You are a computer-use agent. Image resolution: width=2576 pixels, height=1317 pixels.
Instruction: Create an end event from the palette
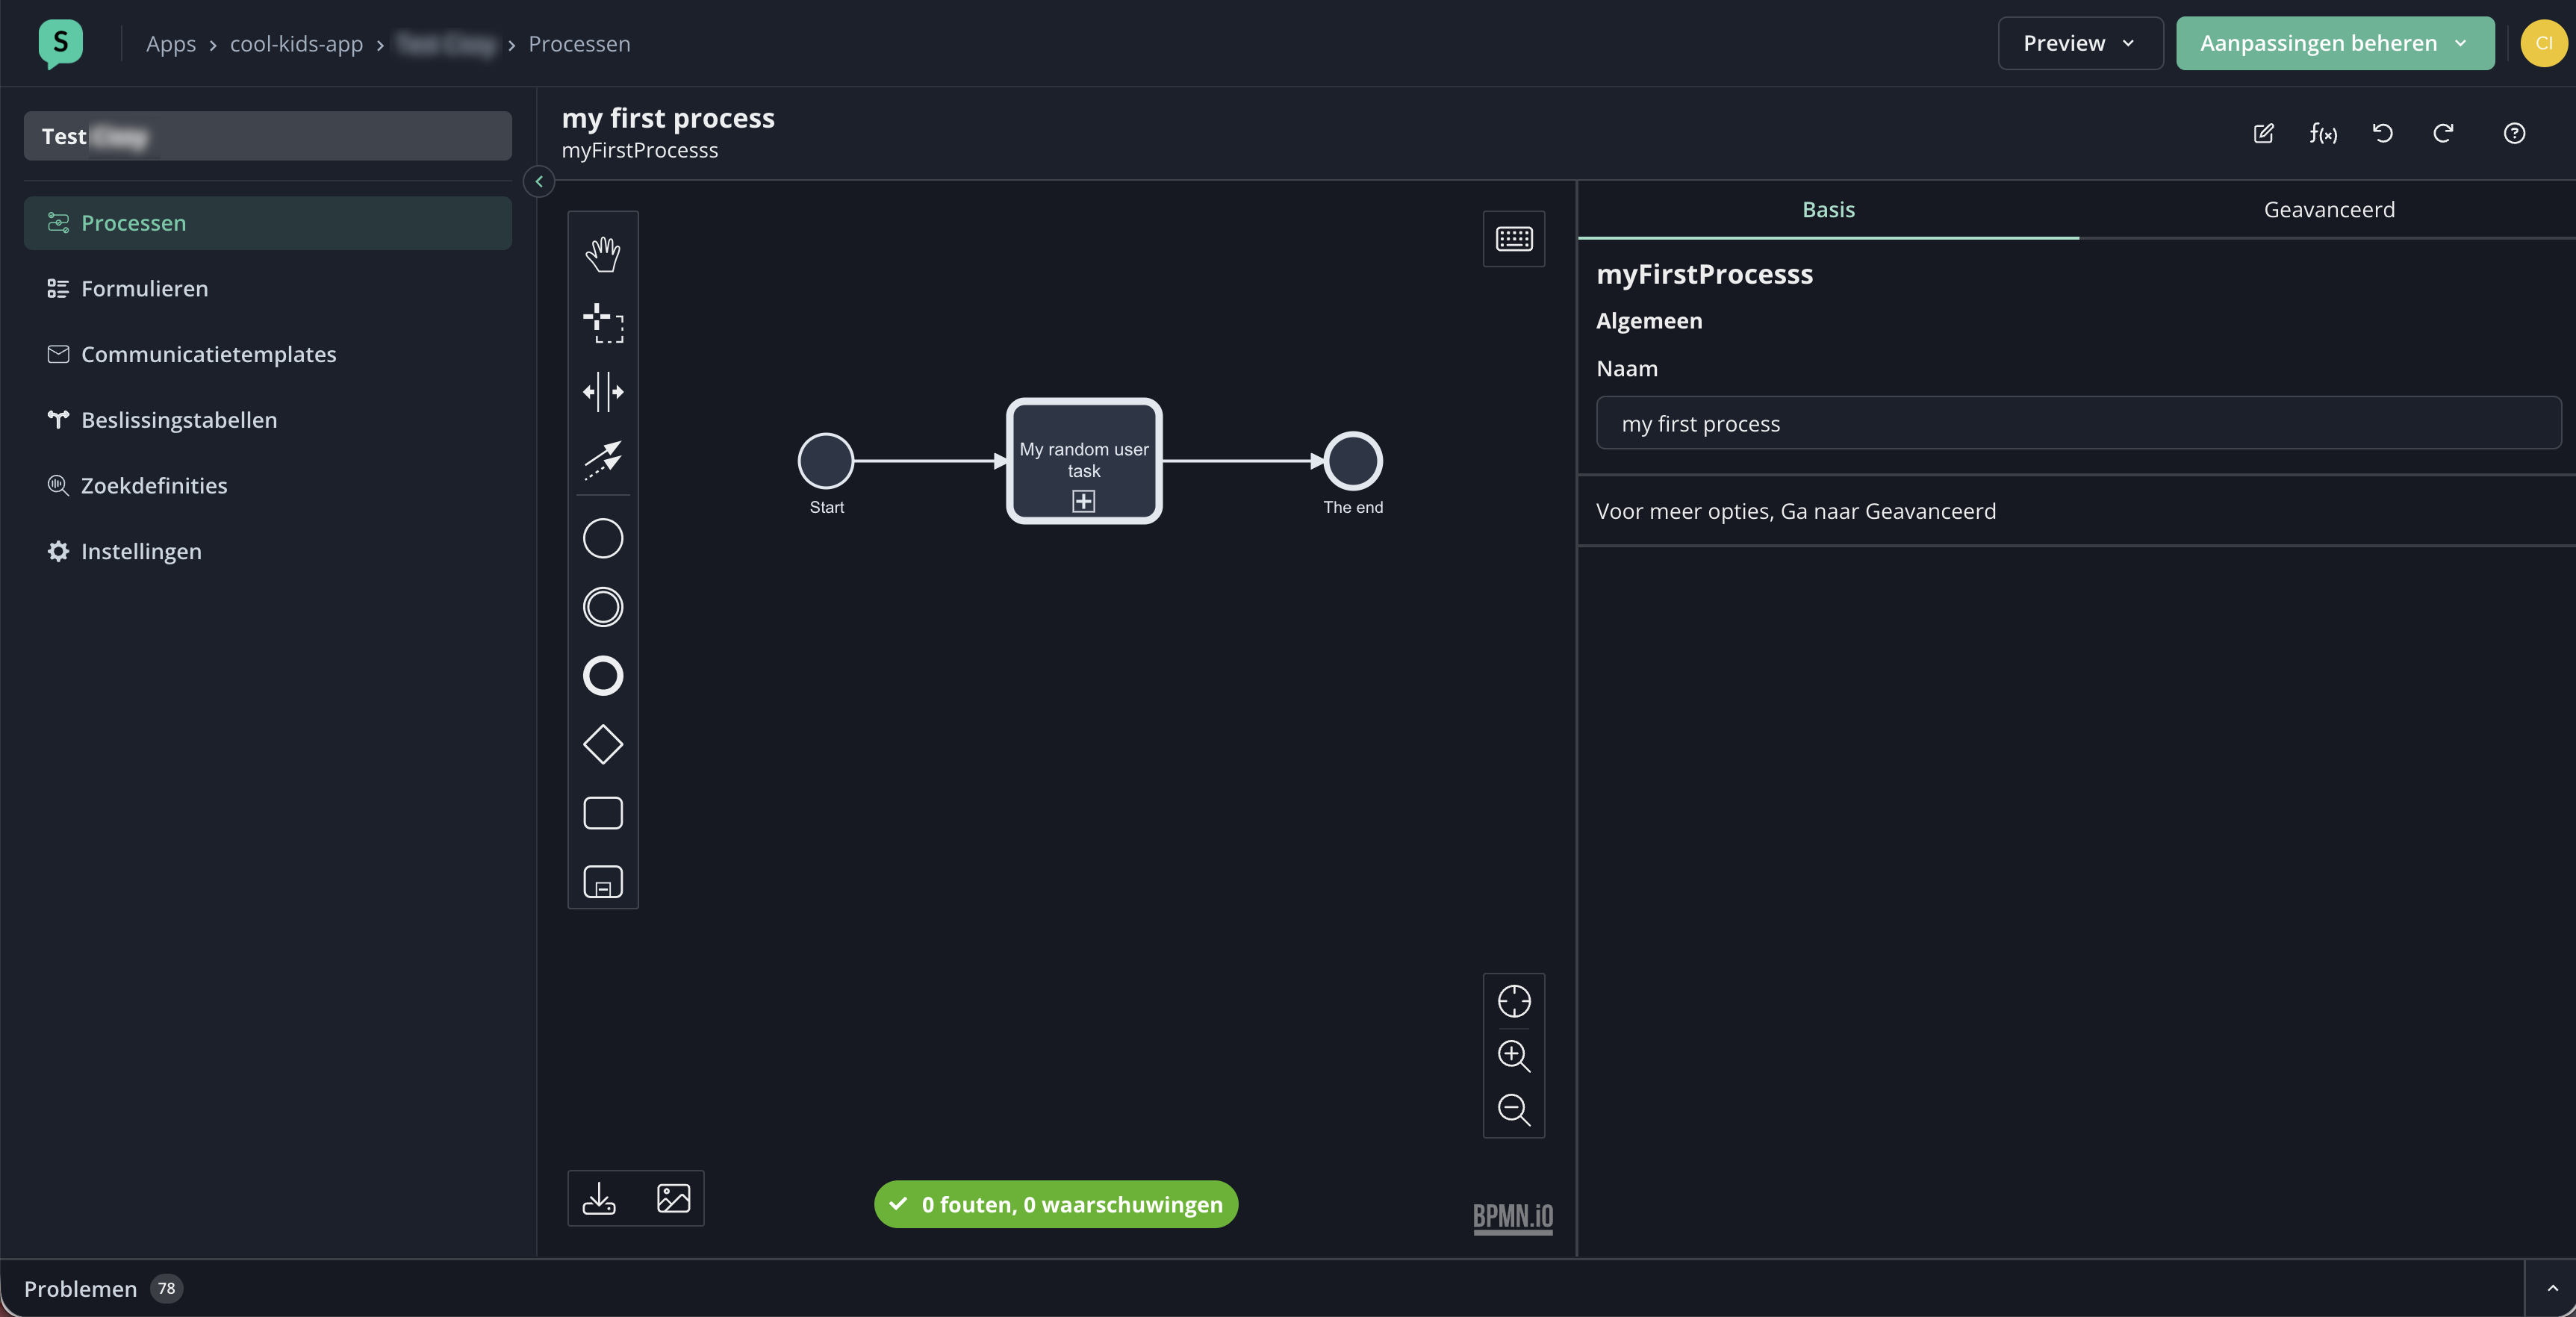tap(603, 676)
